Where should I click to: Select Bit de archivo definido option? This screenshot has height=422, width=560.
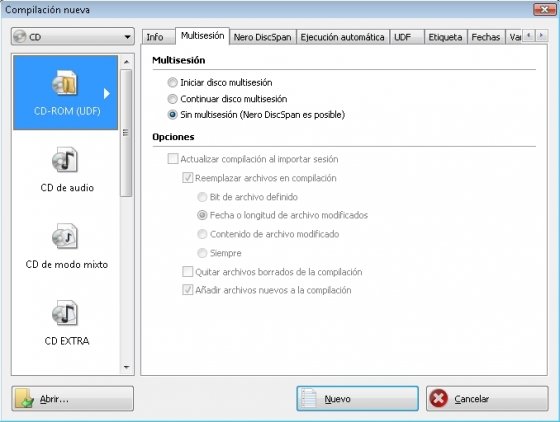pos(202,197)
